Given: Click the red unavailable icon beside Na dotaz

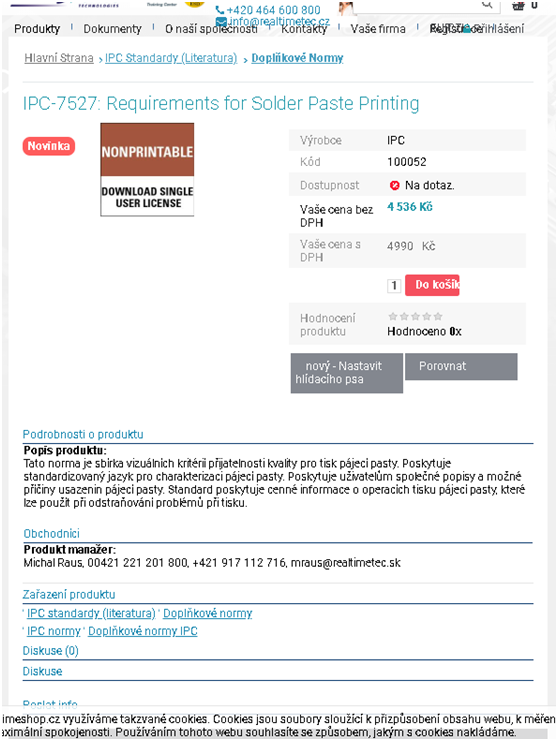Looking at the screenshot, I should point(395,185).
